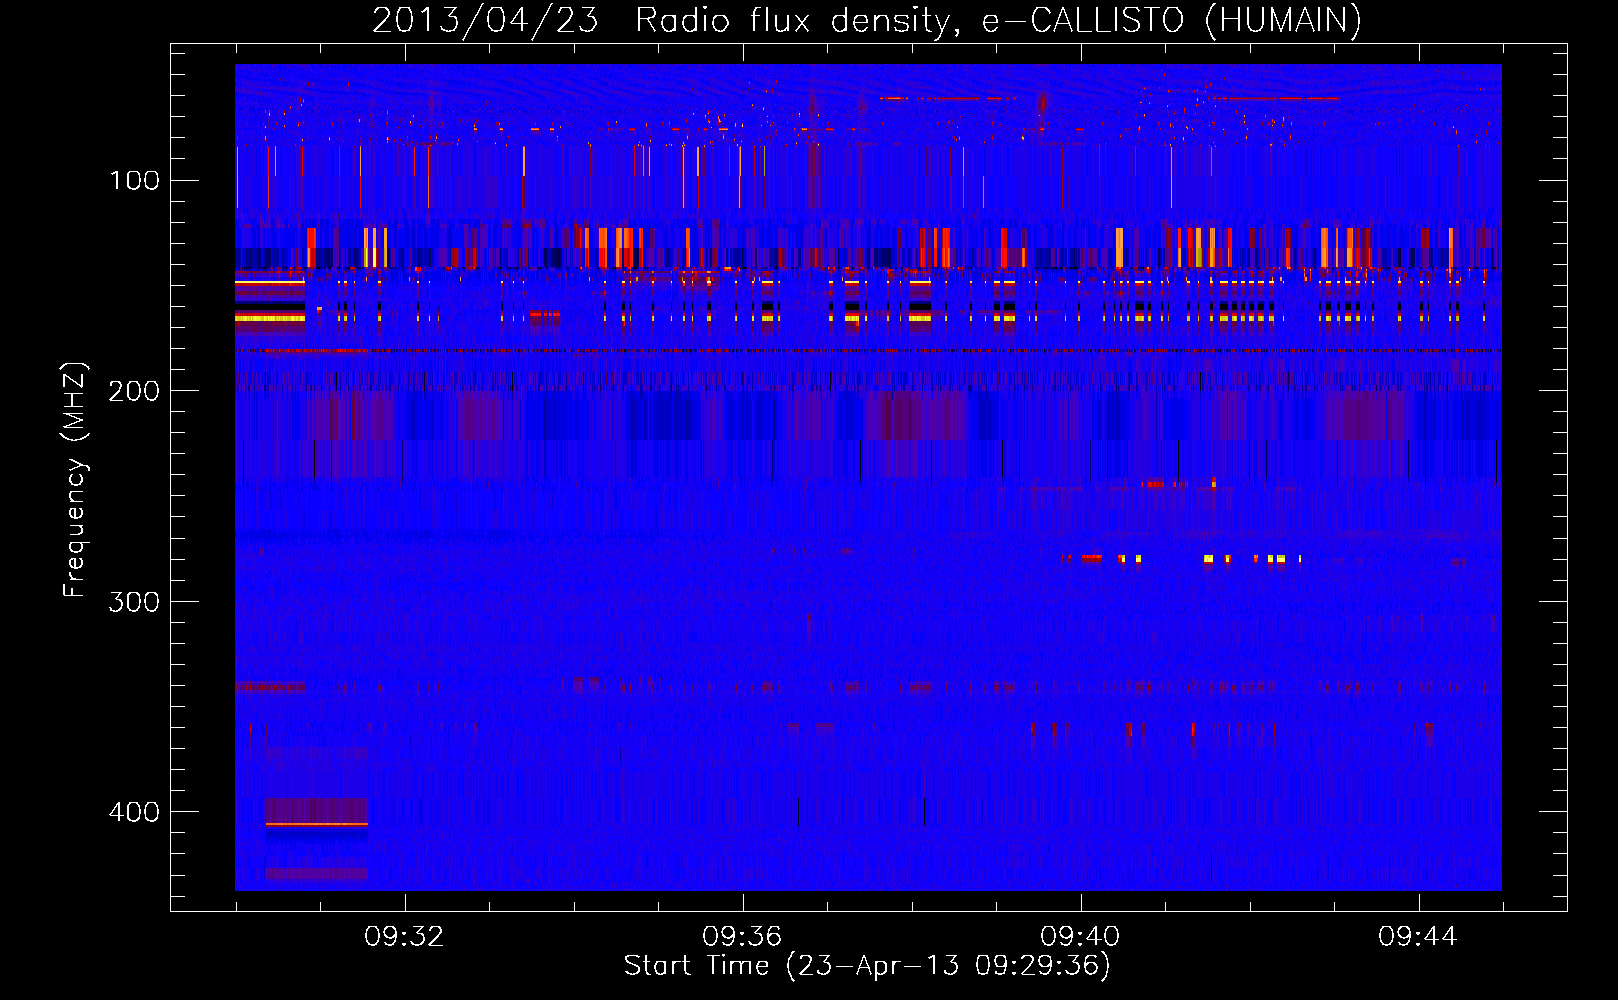Click the 200 MHz frequency tick label
This screenshot has height=1000, width=1618.
pyautogui.click(x=135, y=391)
